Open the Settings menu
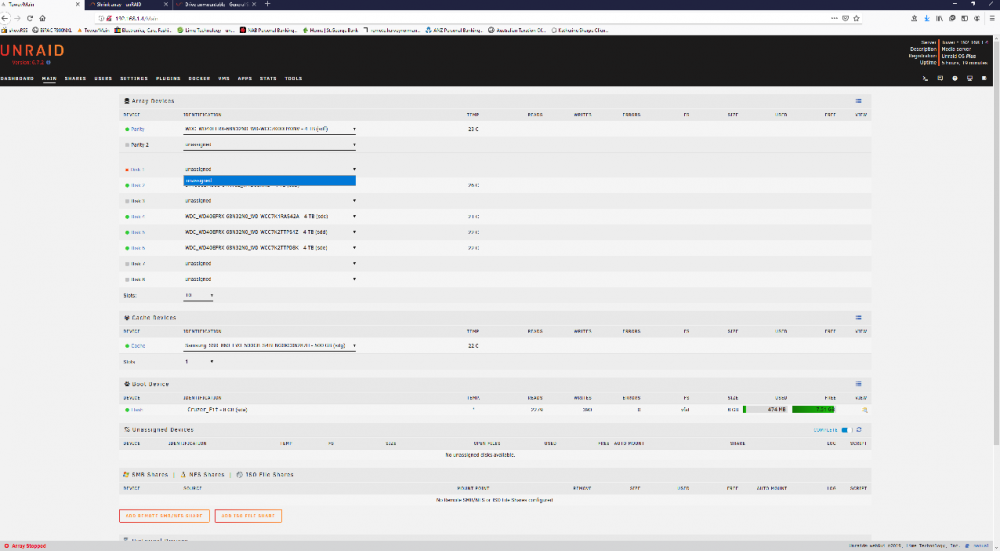The height and width of the screenshot is (551, 1000). pyautogui.click(x=134, y=78)
